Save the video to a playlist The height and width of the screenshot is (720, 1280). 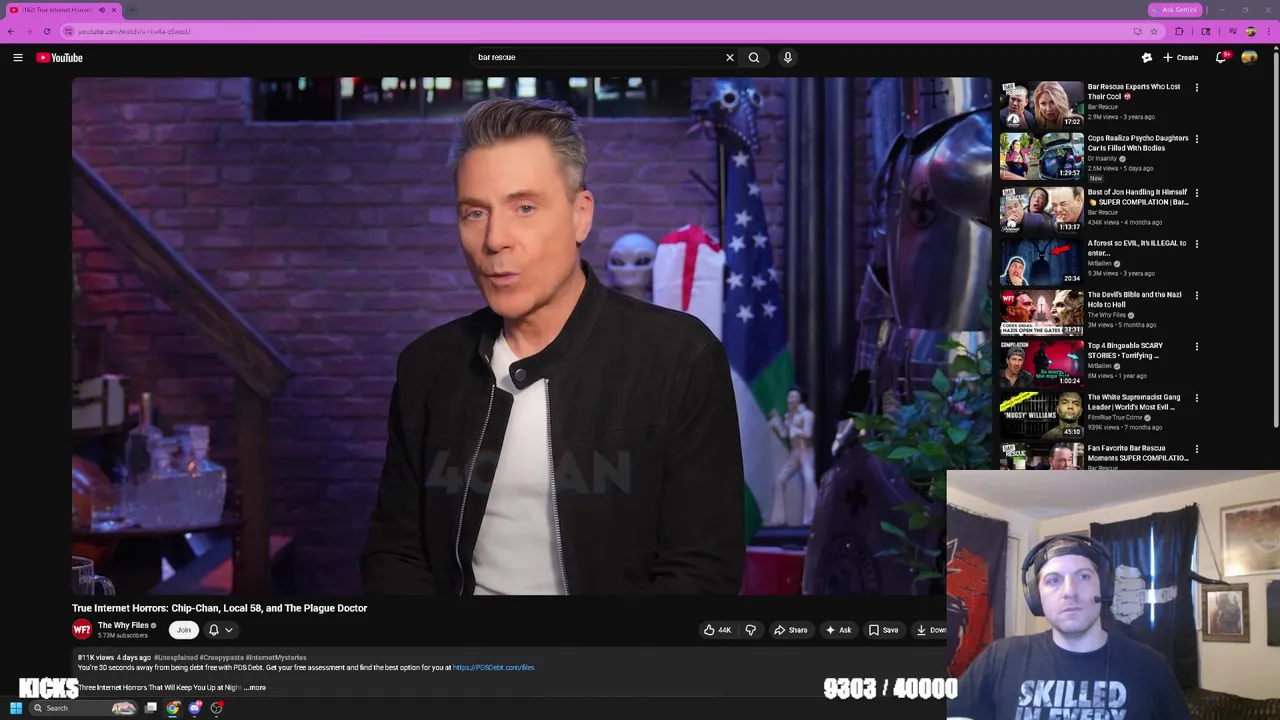tap(883, 630)
